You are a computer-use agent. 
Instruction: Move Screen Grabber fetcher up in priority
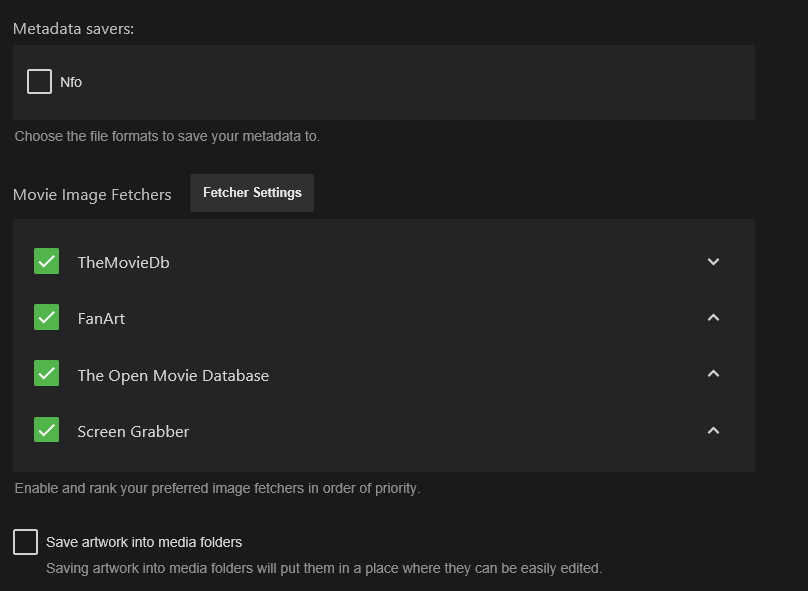tap(713, 431)
